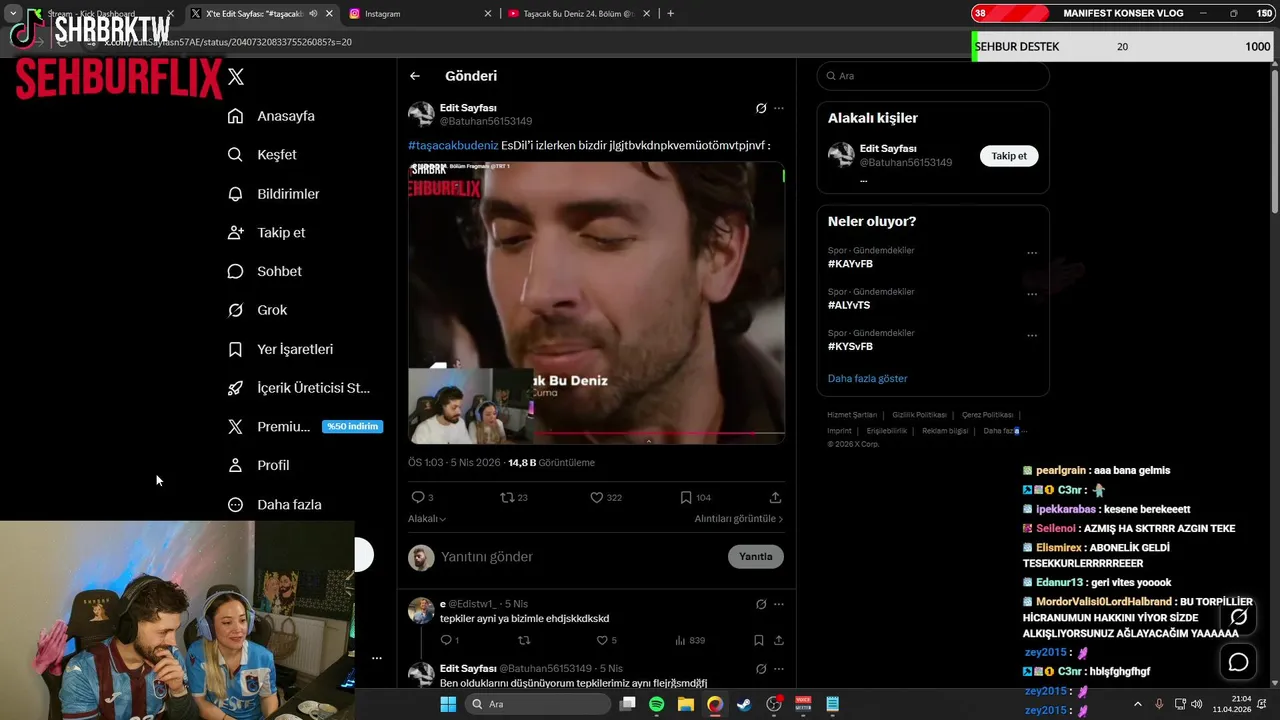The image size is (1280, 720).
Task: Open Keşfet explore page
Action: click(262, 155)
